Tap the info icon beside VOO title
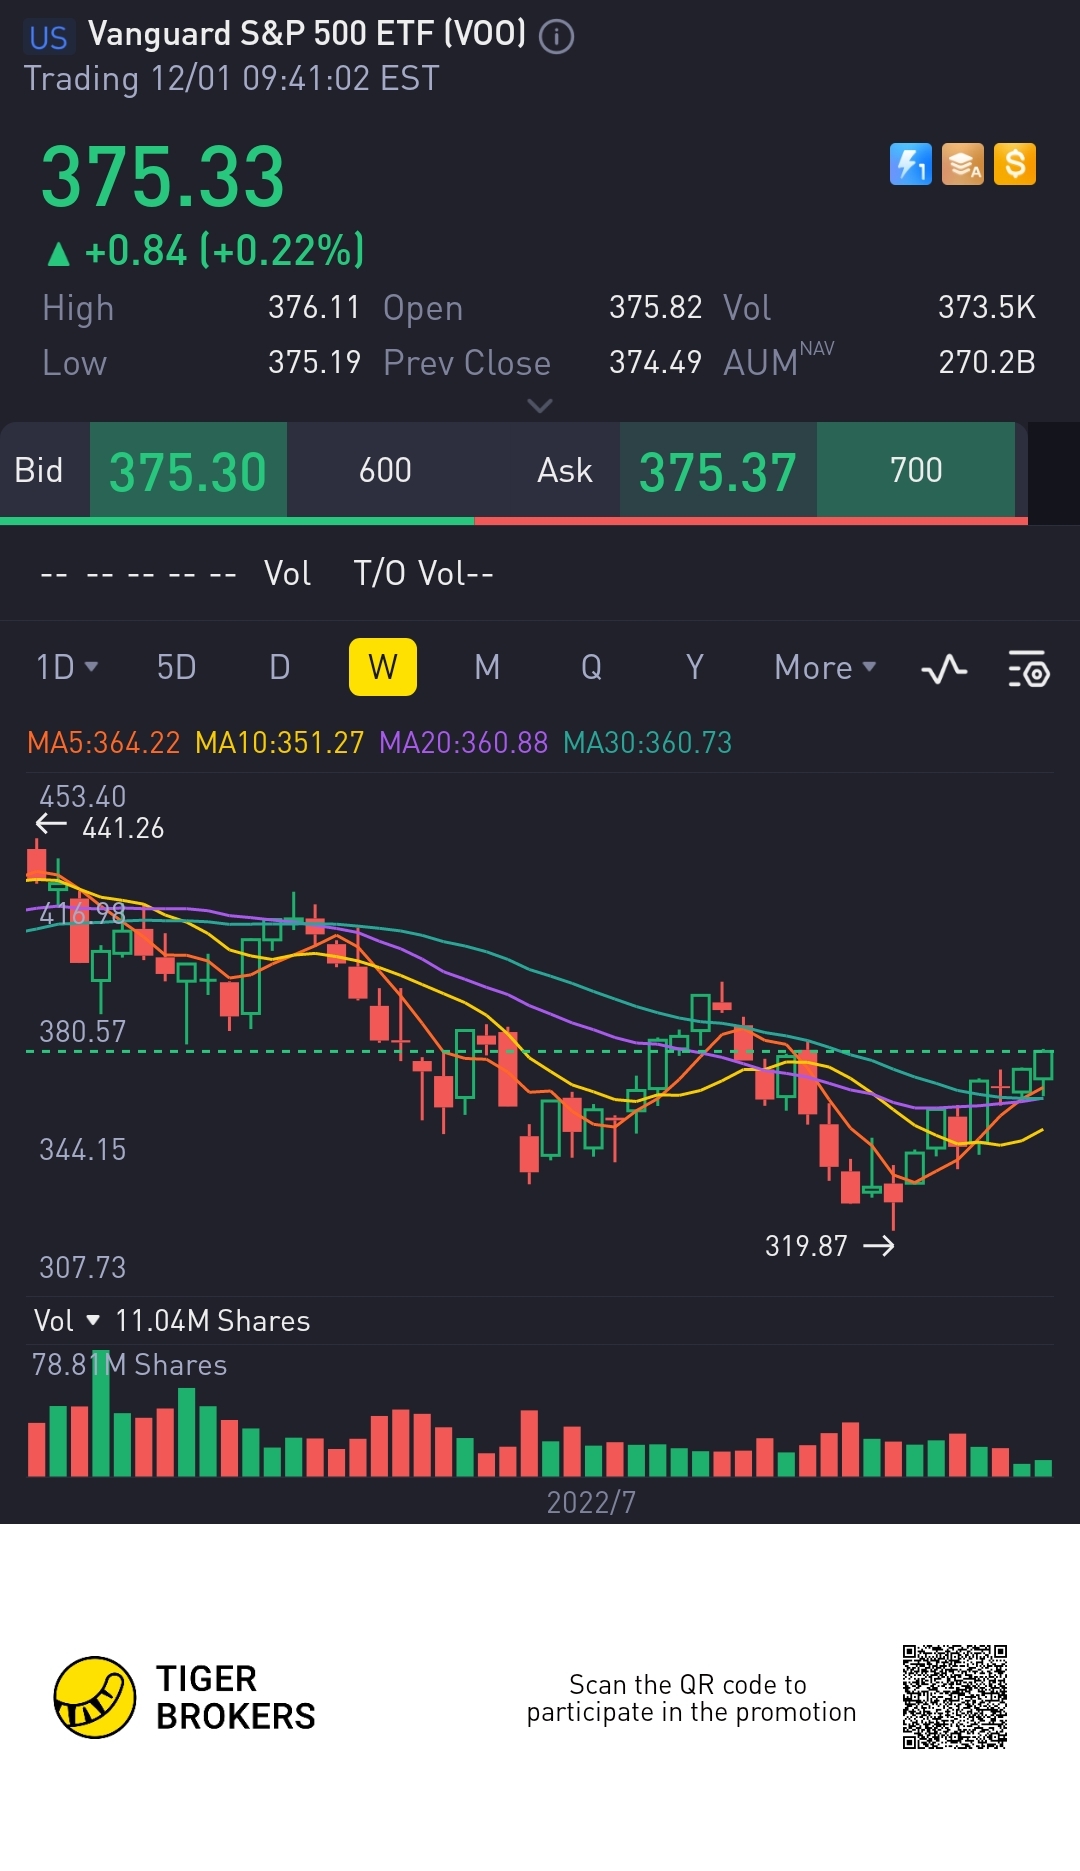This screenshot has width=1080, height=1871. (x=556, y=37)
